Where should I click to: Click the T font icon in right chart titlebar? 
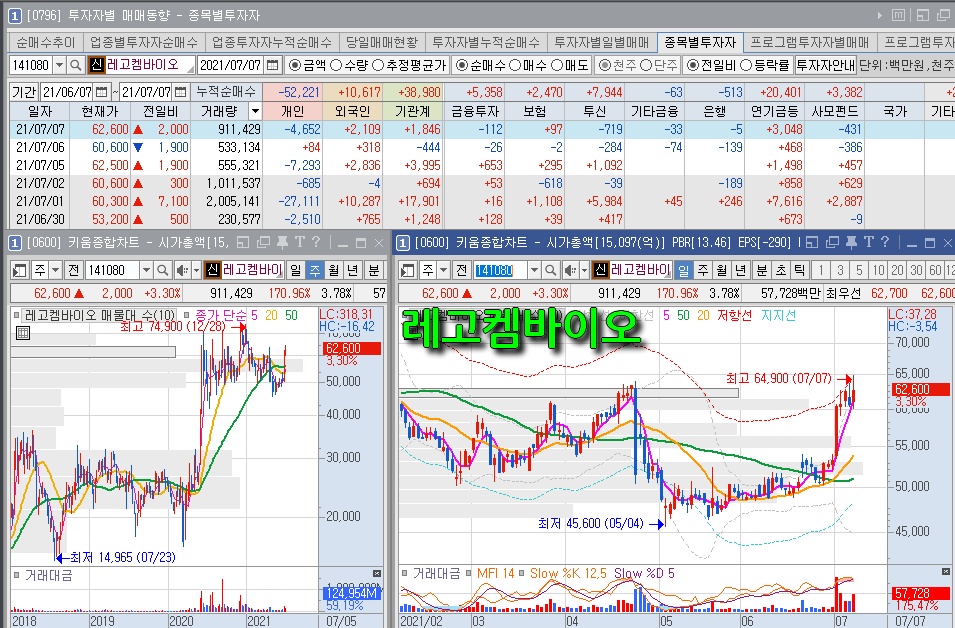[x=869, y=242]
